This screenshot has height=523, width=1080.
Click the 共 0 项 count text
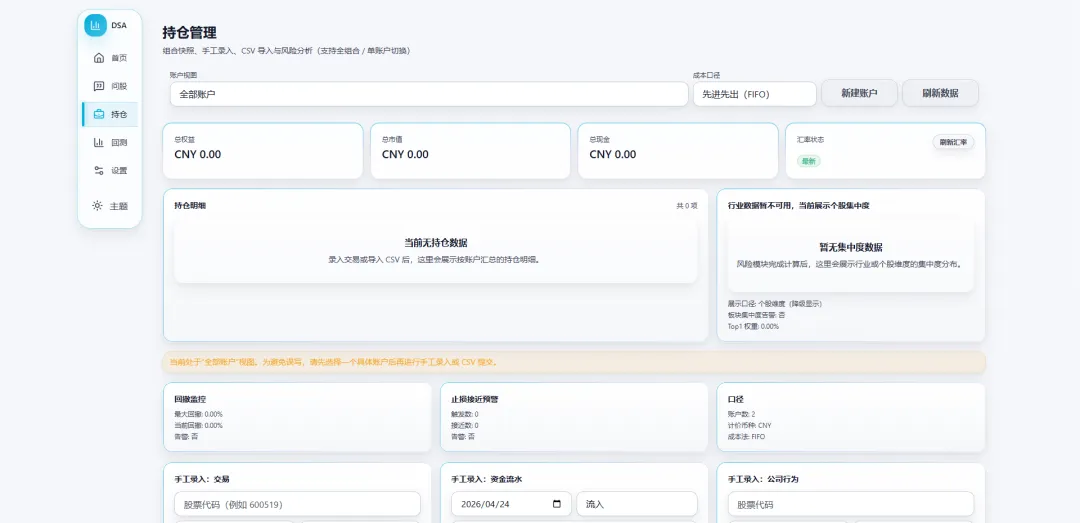tap(687, 205)
